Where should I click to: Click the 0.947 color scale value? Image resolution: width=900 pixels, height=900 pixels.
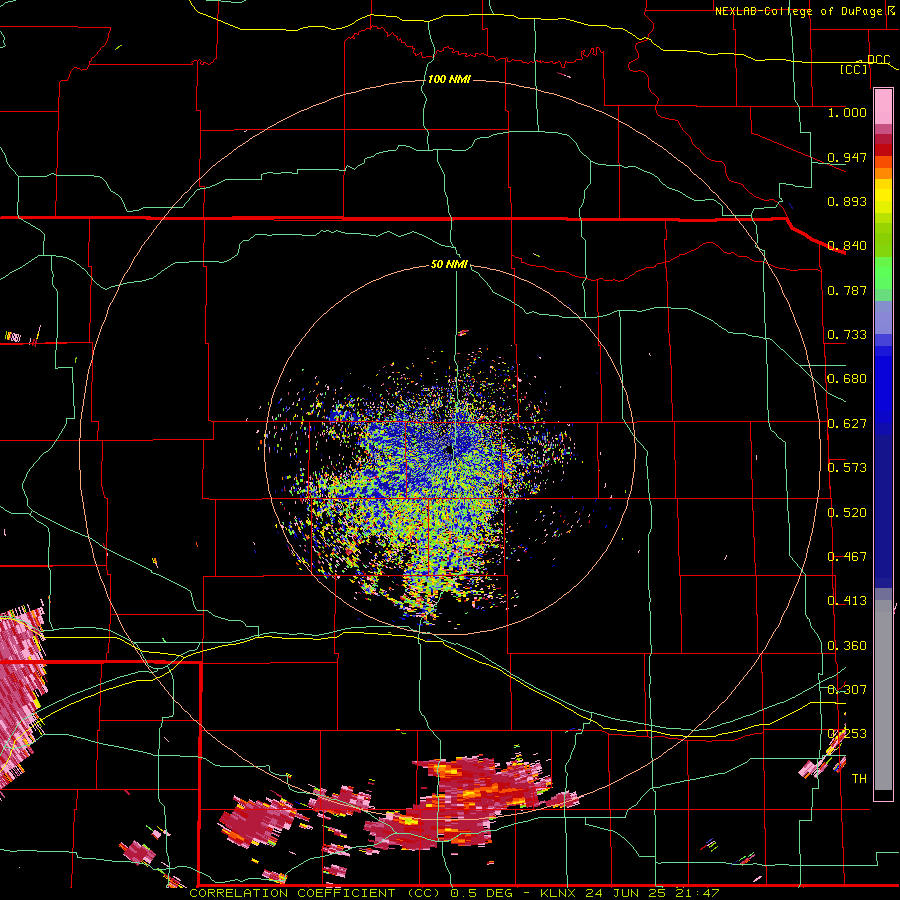[847, 157]
